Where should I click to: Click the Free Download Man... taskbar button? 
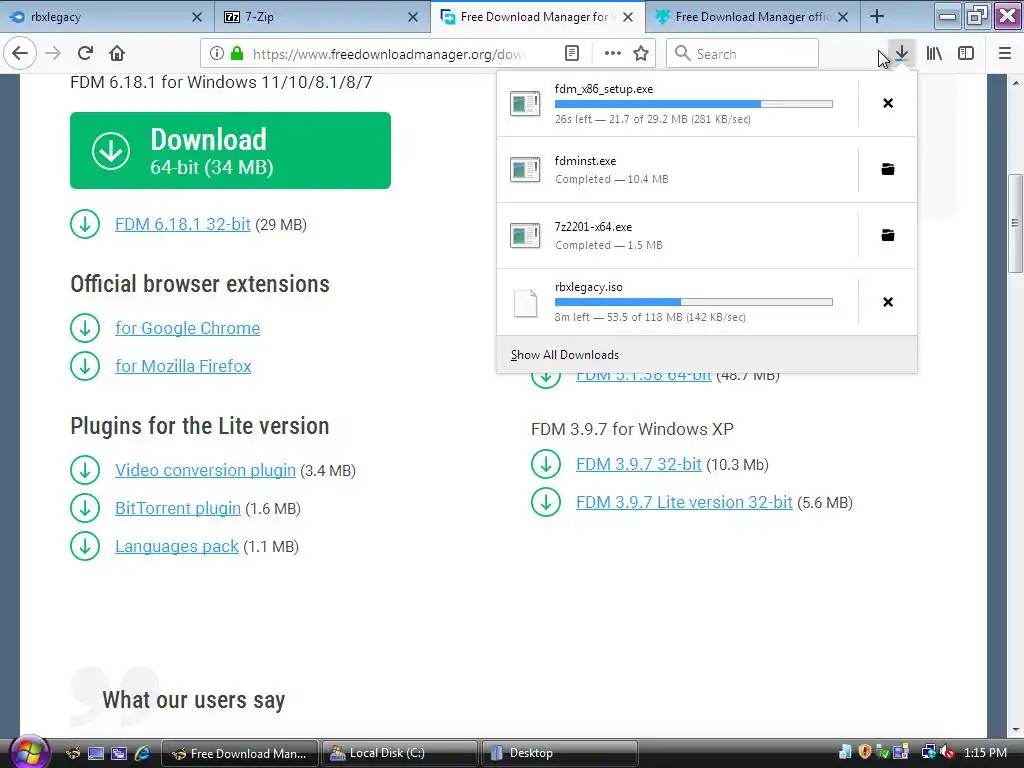pos(240,753)
